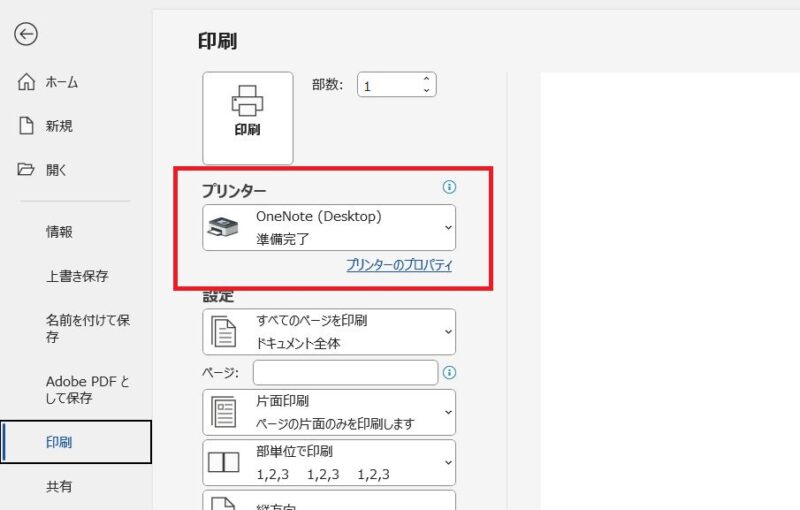Expand the collated printing 1,2,3 dropdown
Viewport: 800px width, 510px height.
point(329,462)
